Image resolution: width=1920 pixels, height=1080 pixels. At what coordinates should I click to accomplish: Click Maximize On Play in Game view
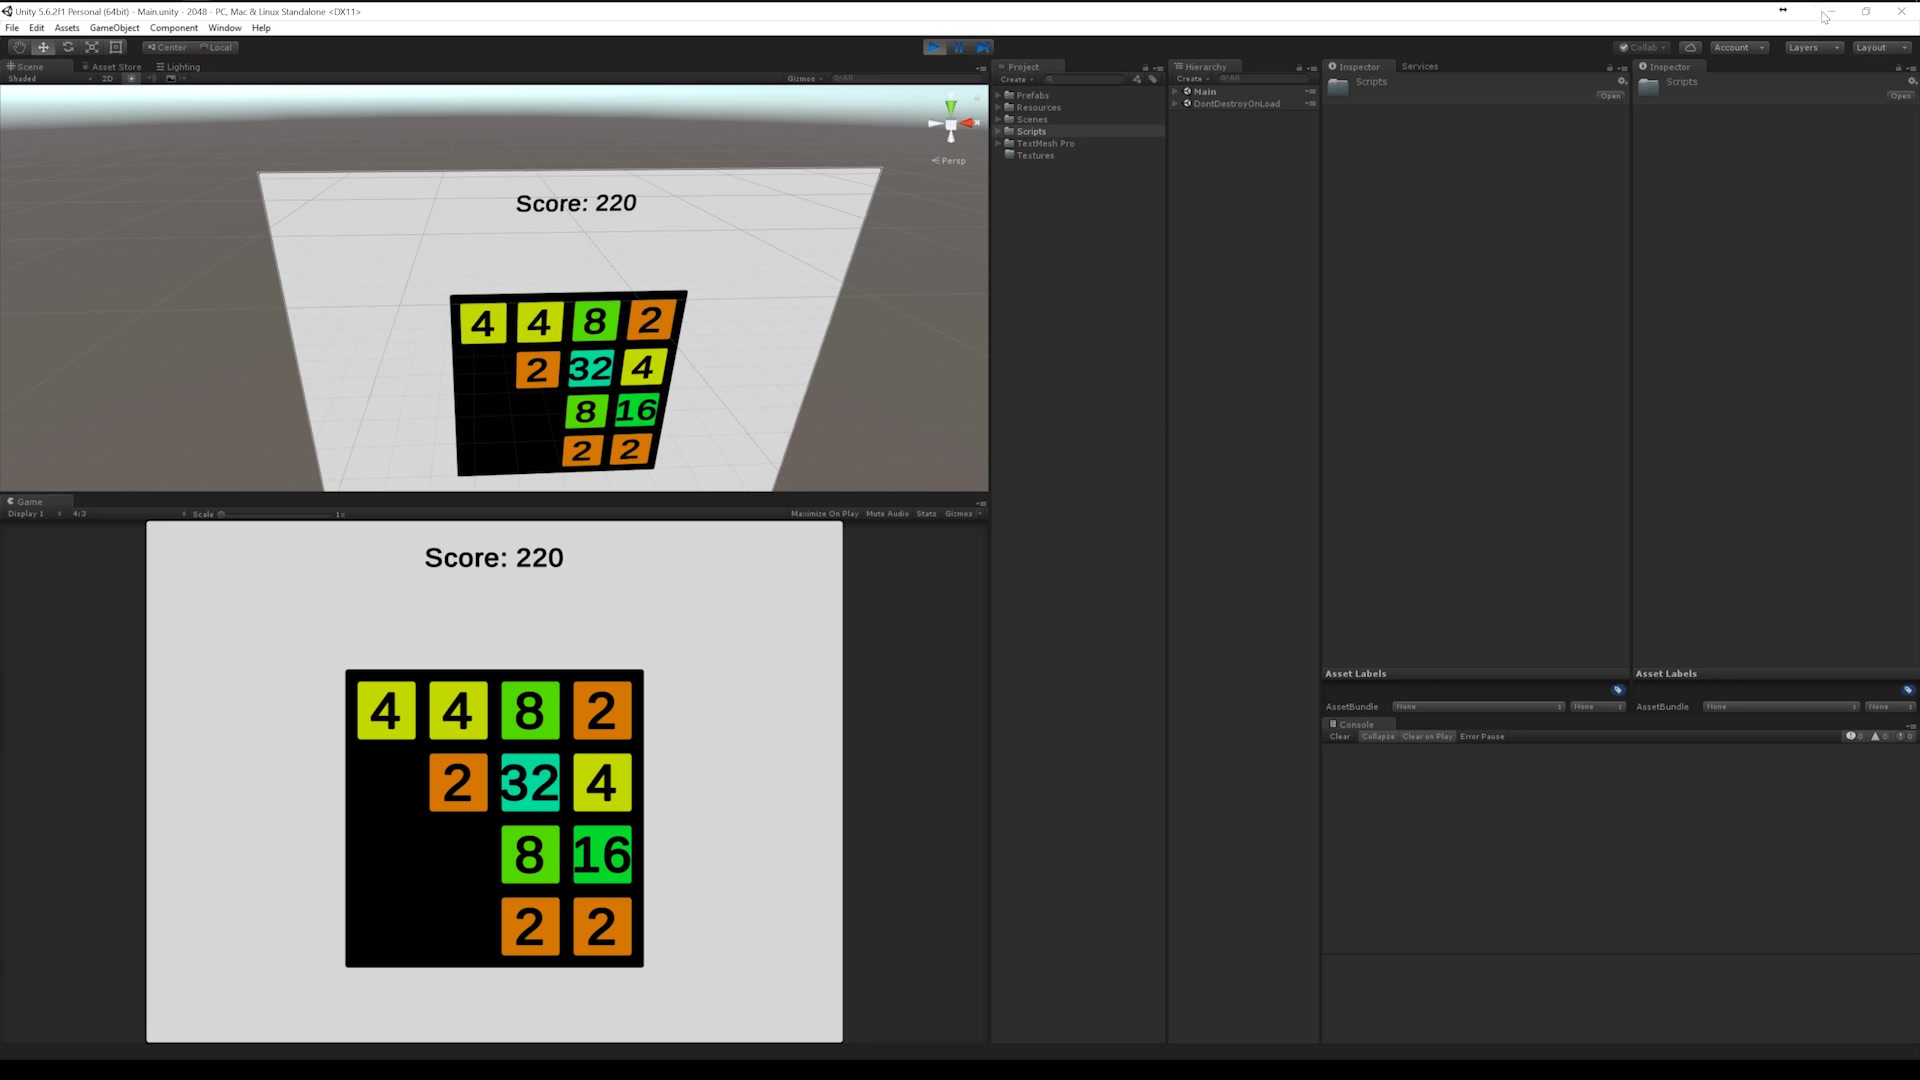[824, 513]
